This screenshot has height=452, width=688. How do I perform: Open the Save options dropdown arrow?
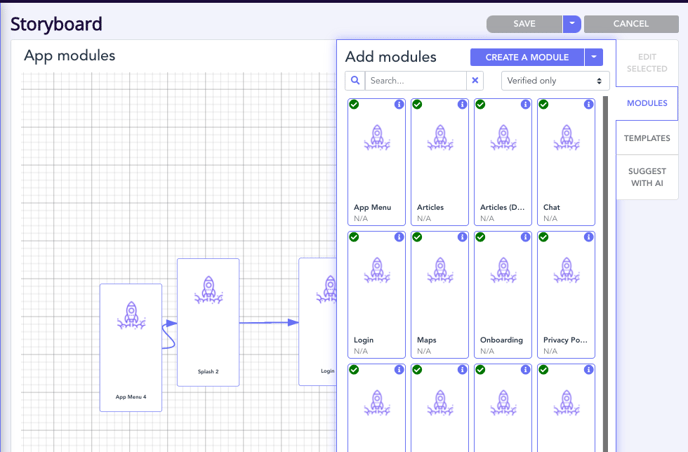572,24
